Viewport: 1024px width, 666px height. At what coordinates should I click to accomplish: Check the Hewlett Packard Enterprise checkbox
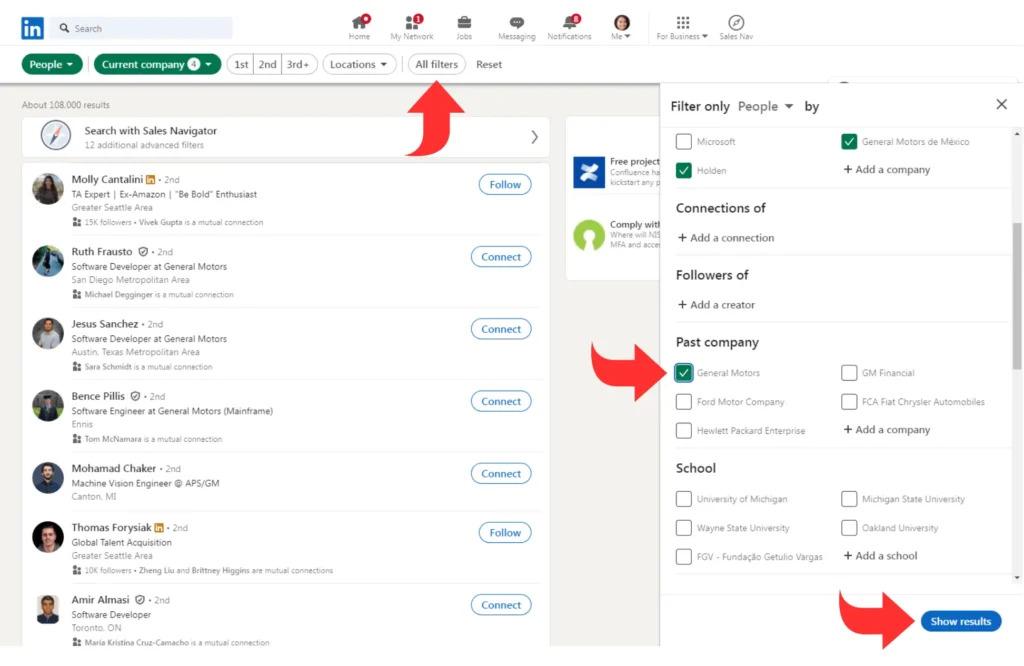[x=683, y=430]
